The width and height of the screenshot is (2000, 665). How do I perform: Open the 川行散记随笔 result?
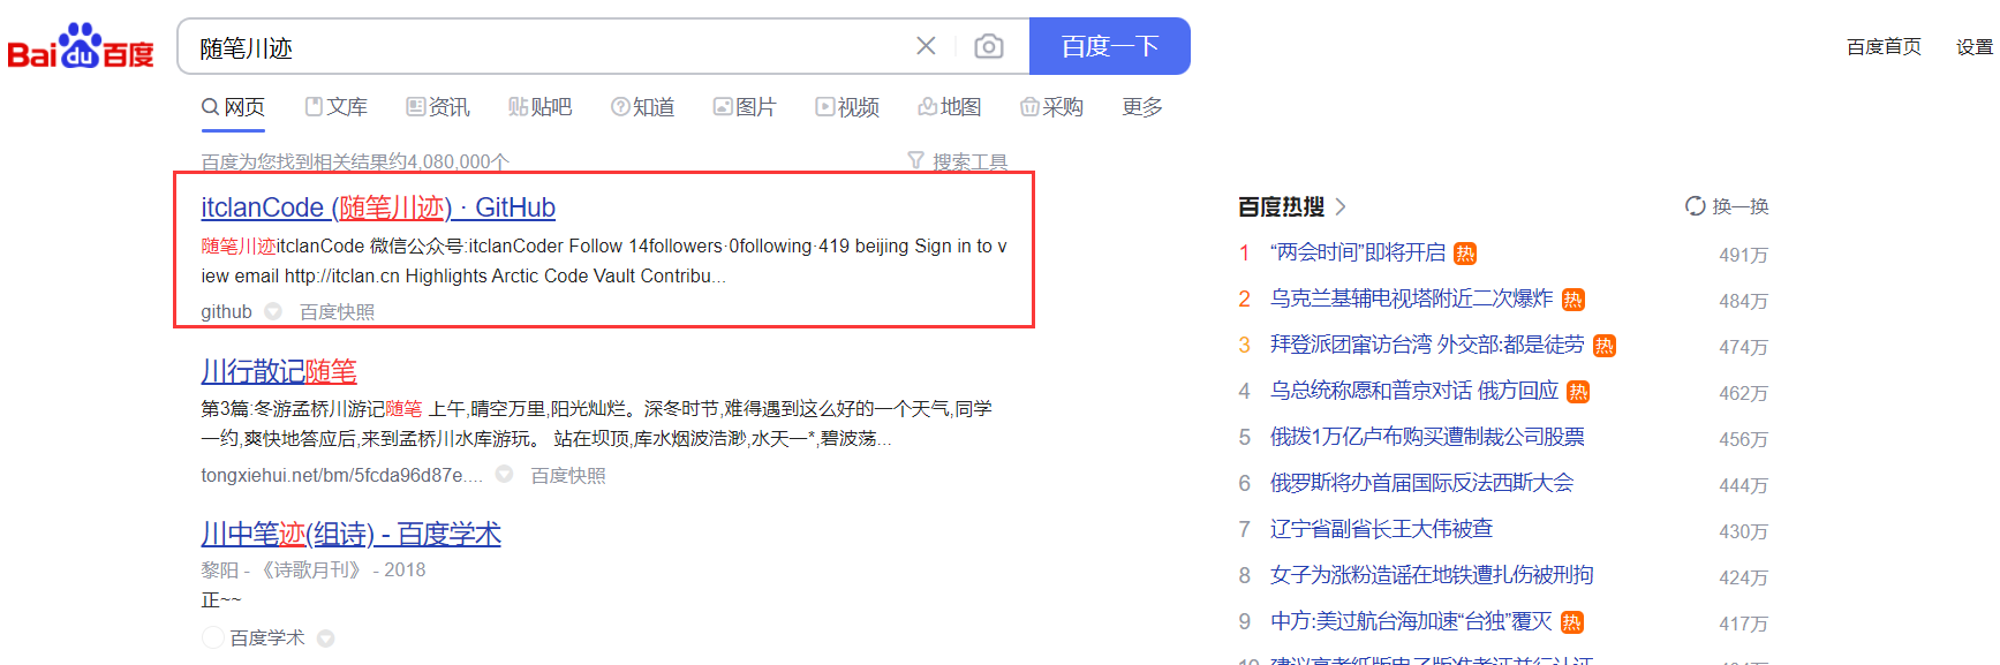(x=279, y=371)
